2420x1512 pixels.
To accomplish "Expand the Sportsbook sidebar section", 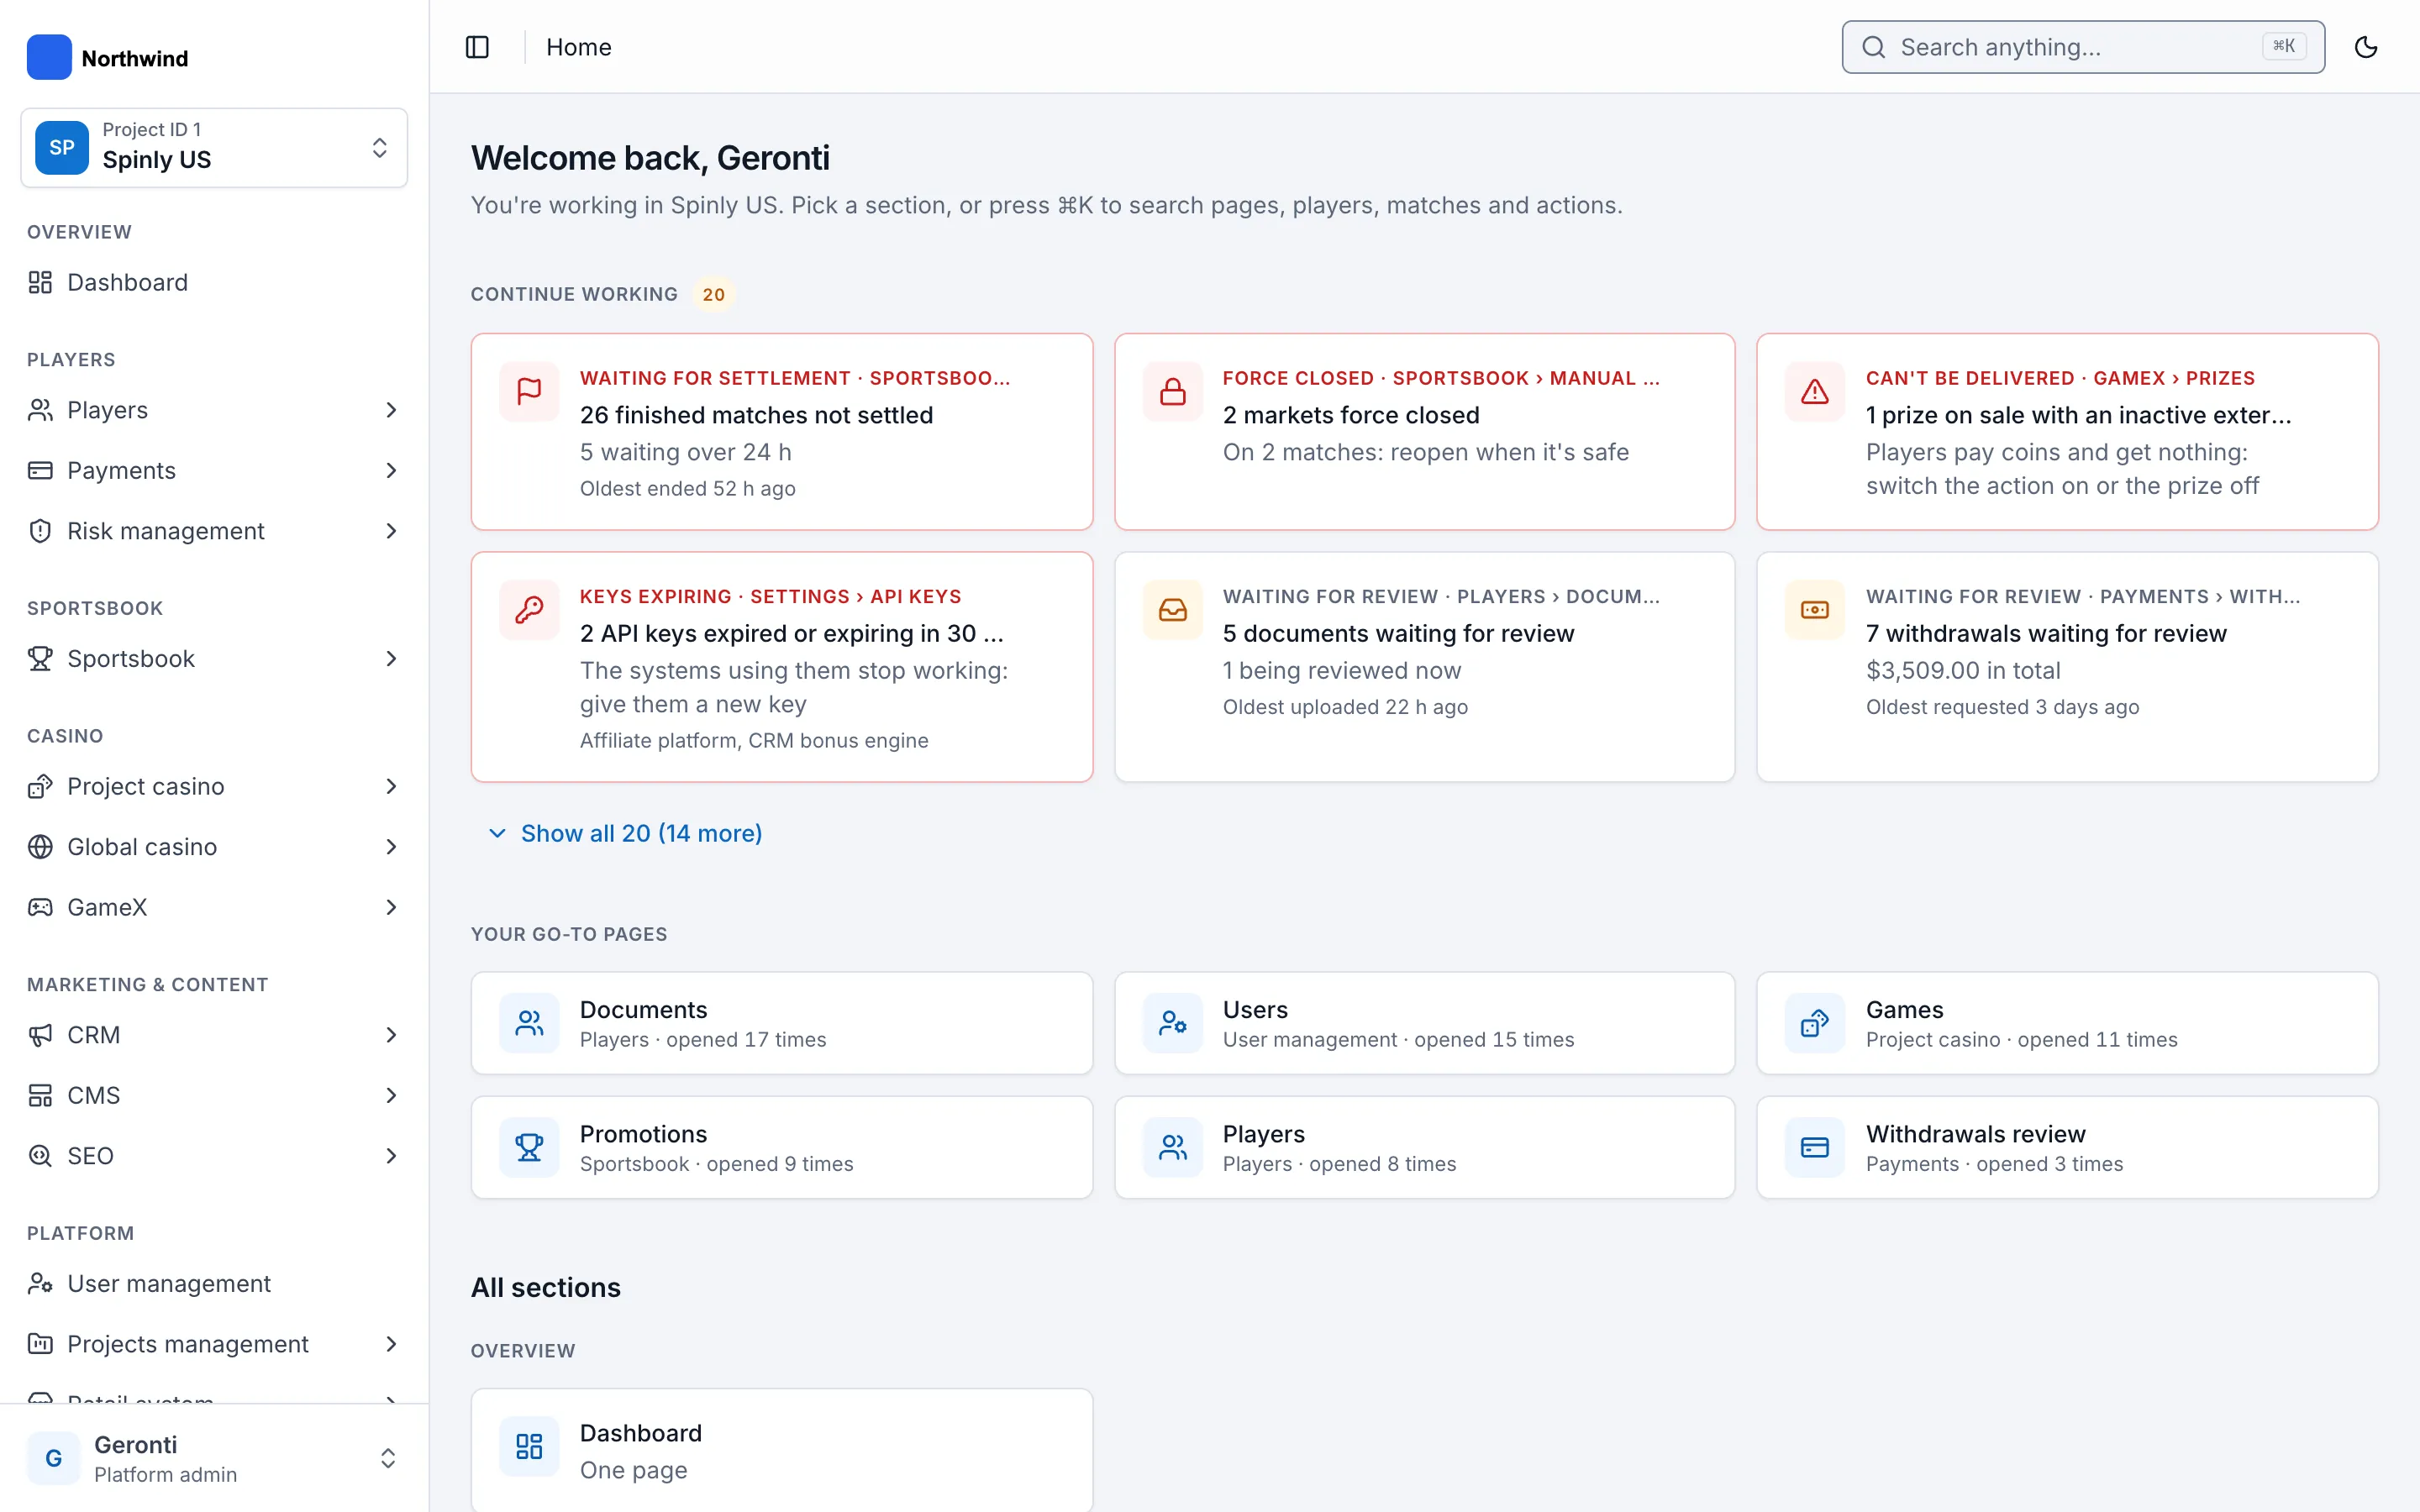I will [x=214, y=659].
